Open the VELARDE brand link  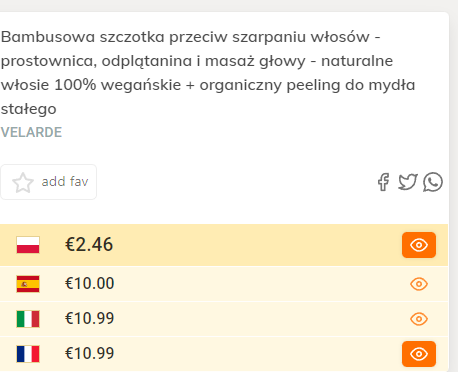coord(31,132)
